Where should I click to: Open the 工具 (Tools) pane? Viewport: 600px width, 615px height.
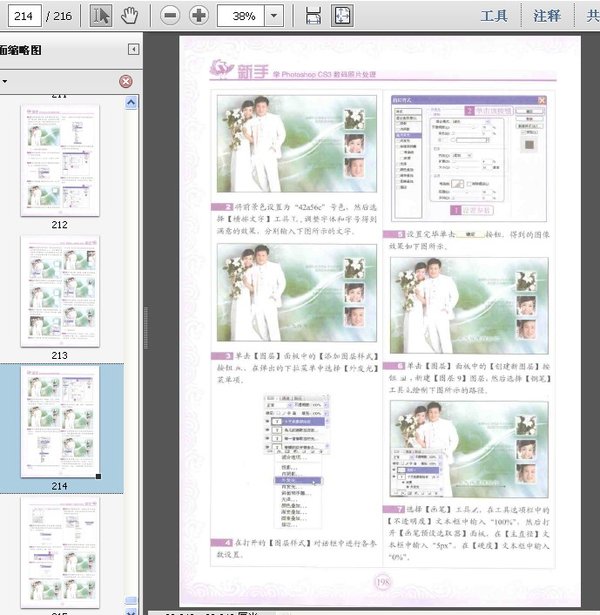point(494,16)
